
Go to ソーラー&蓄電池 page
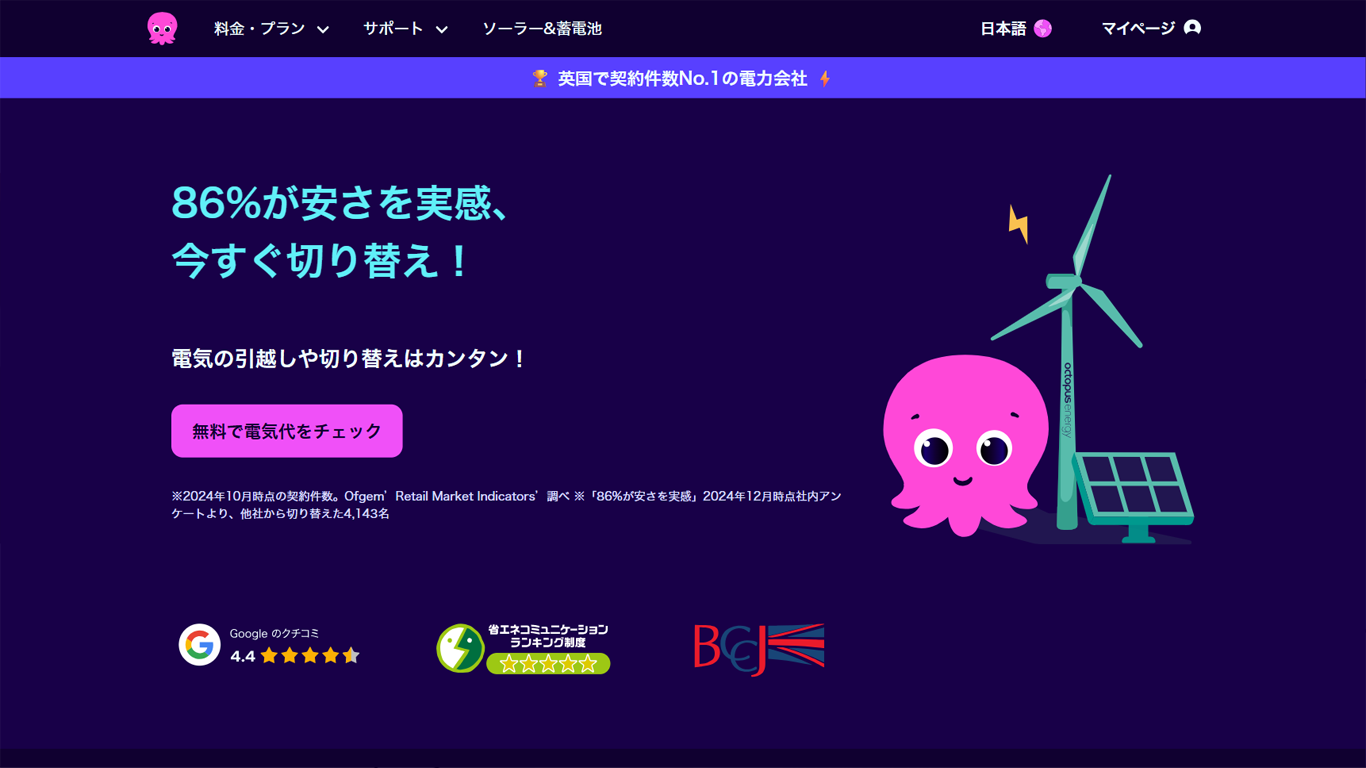click(542, 29)
